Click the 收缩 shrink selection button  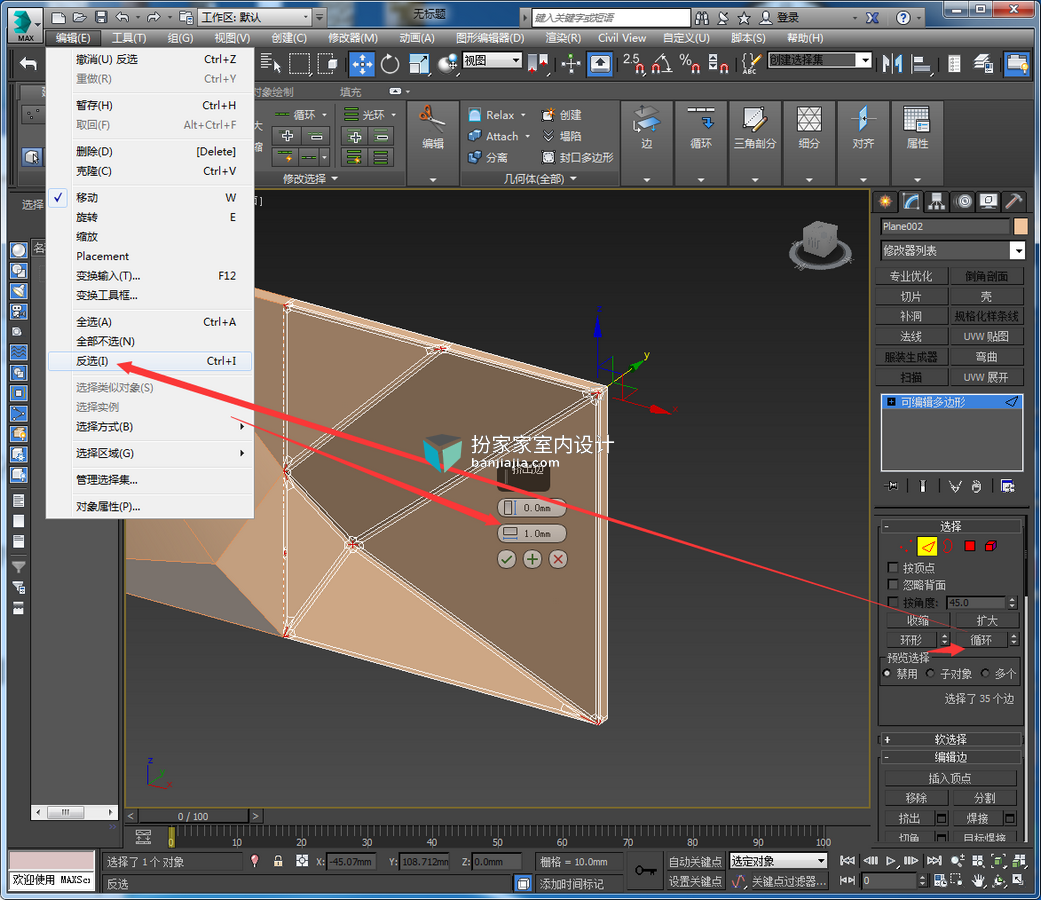[x=918, y=621]
